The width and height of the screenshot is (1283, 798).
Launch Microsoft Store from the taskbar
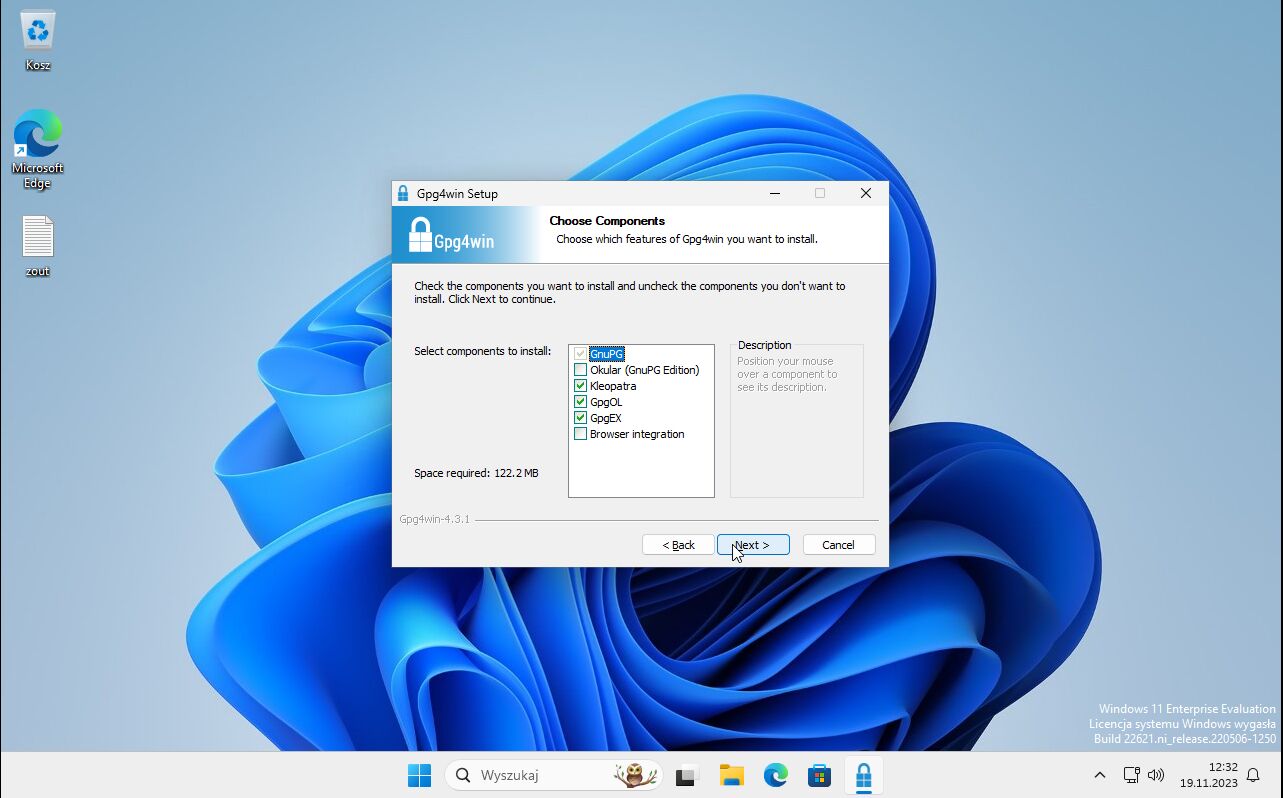(x=819, y=775)
